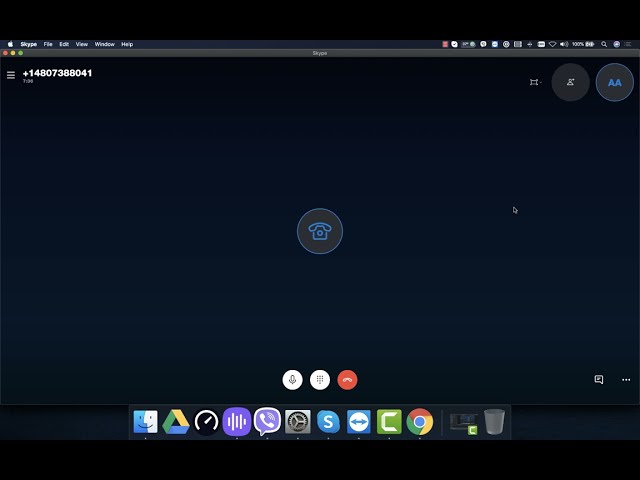Screen dimensions: 640x480
Task: Launch Google Chrome from the dock
Action: (420, 422)
